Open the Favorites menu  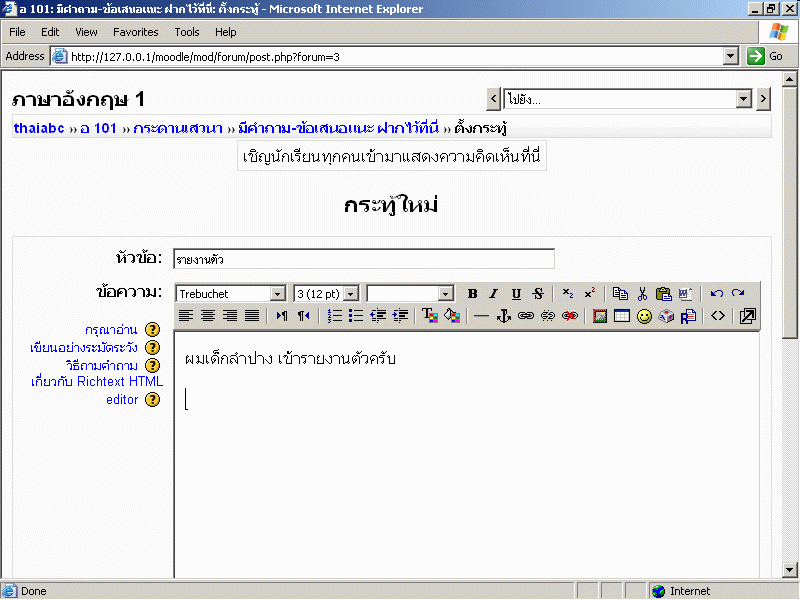pyautogui.click(x=135, y=32)
